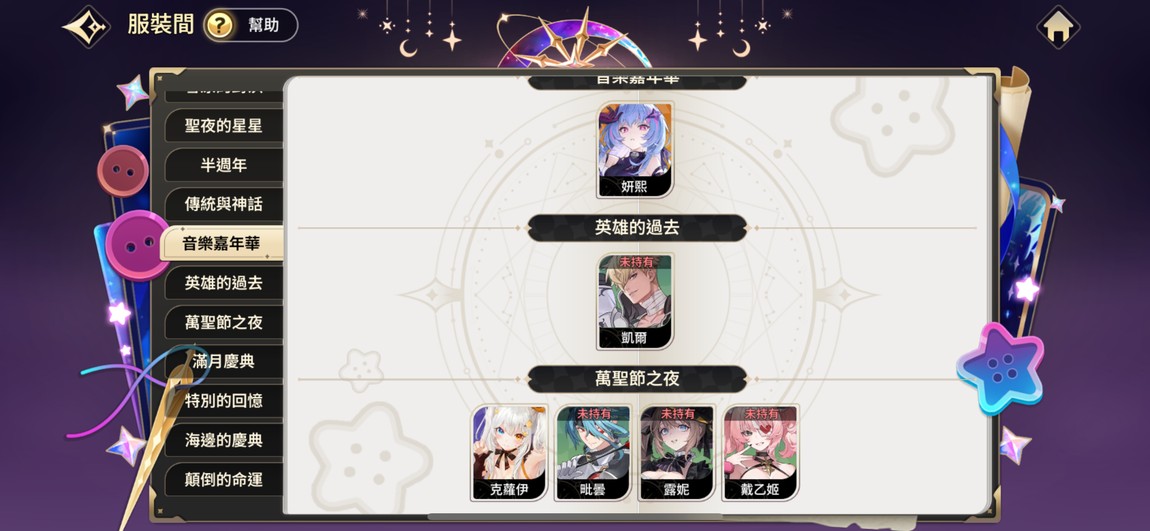Screen dimensions: 1150x531
Task: Click the yellow question mark icon
Action: click(219, 26)
